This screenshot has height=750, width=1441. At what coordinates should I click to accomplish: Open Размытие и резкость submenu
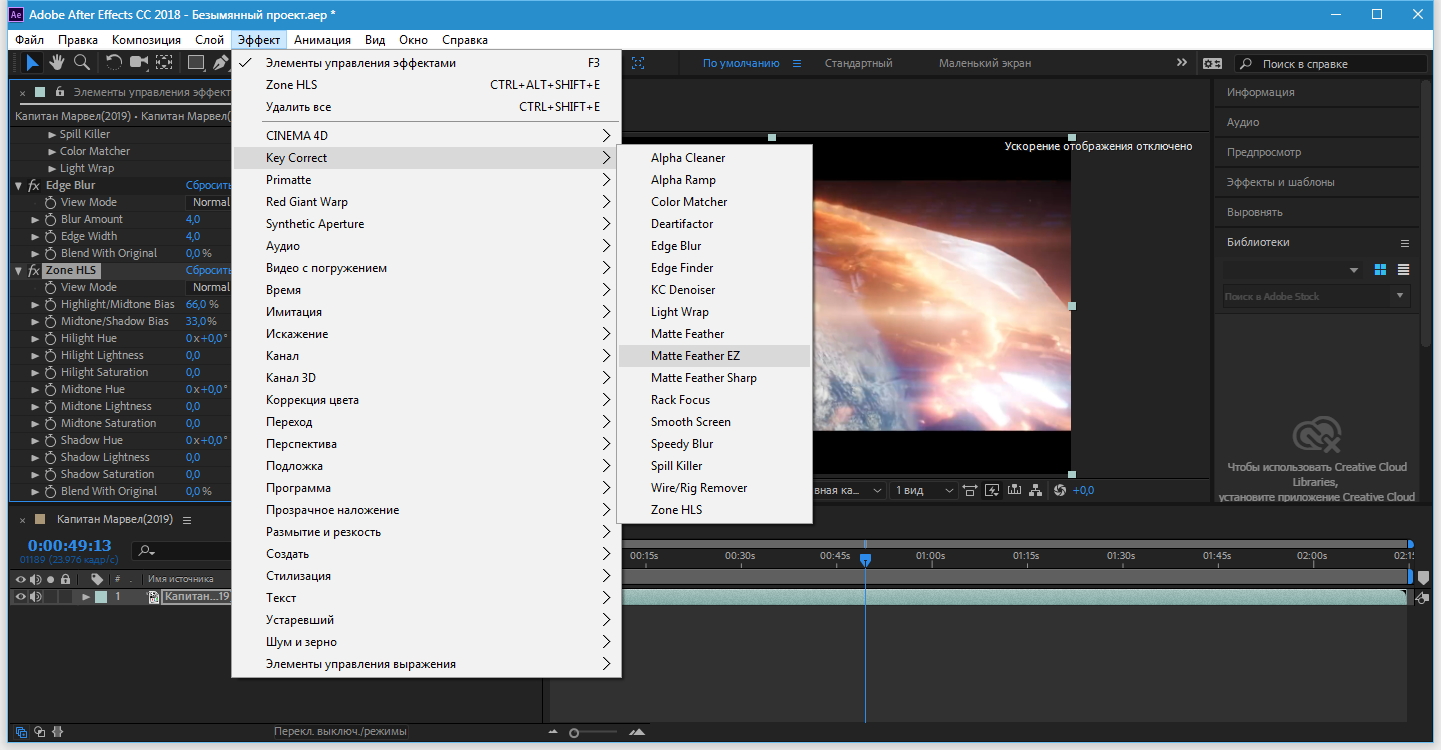[426, 532]
